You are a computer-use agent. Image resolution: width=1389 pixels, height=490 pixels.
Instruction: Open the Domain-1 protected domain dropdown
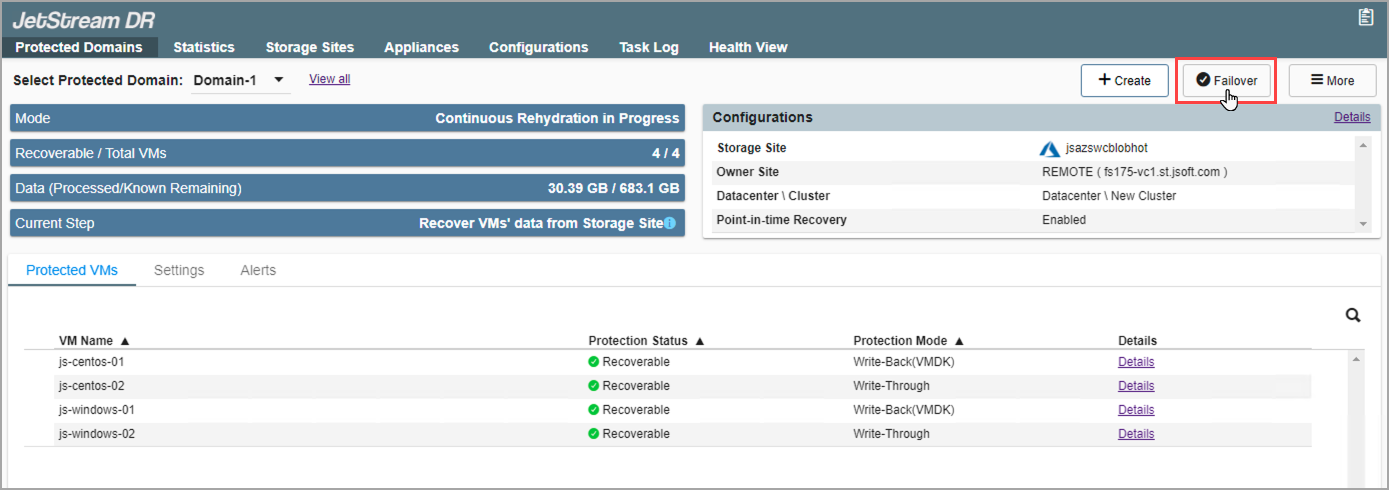(279, 80)
